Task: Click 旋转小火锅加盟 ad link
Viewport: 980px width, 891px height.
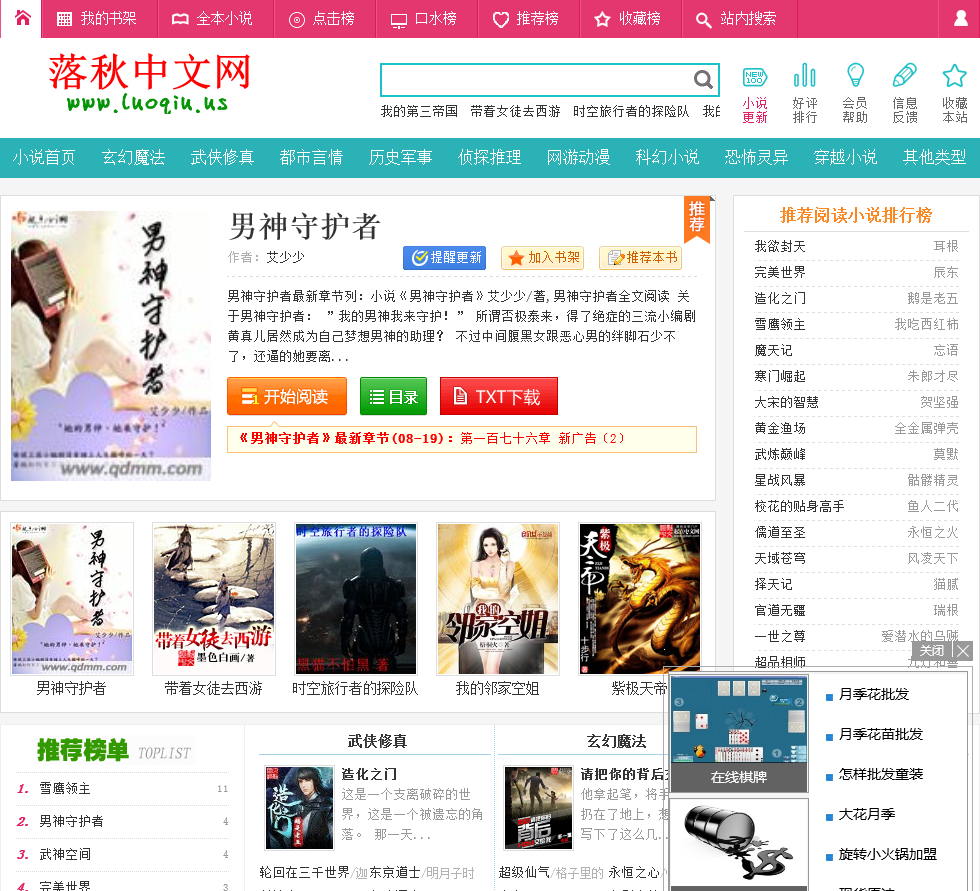Action: [888, 854]
